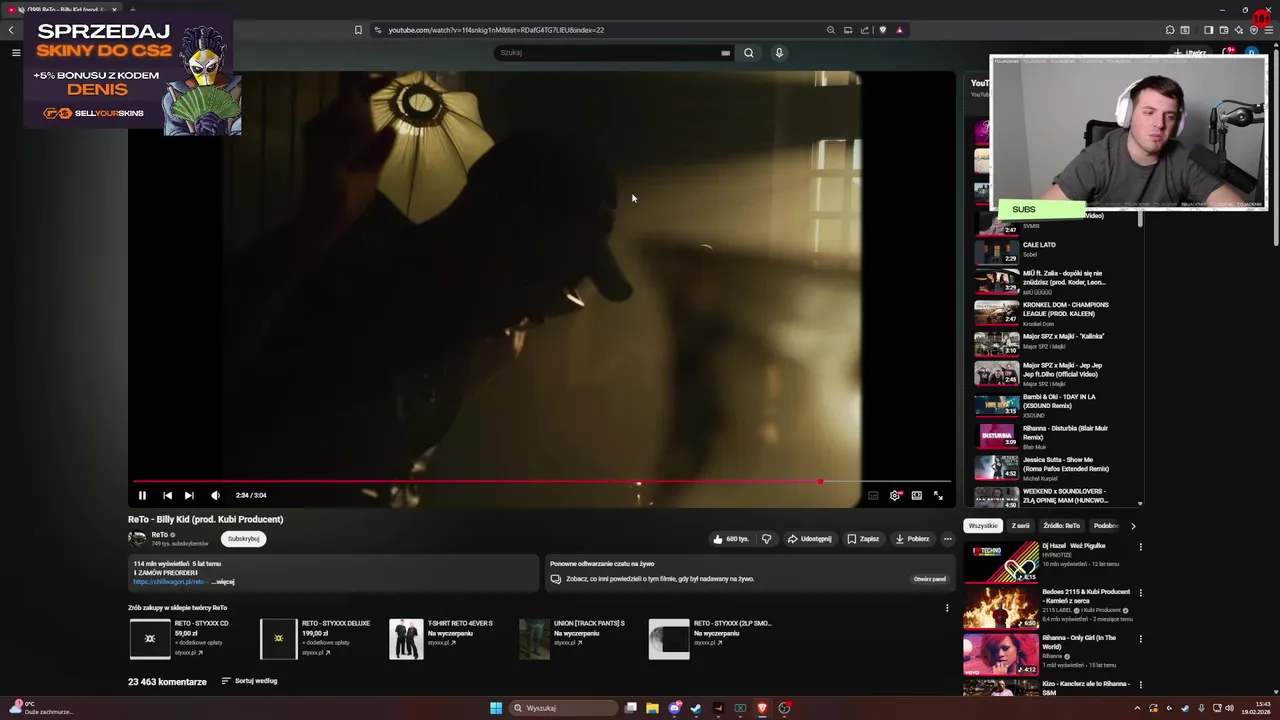
Task: Click the red playhead on progress bar
Action: tap(820, 481)
